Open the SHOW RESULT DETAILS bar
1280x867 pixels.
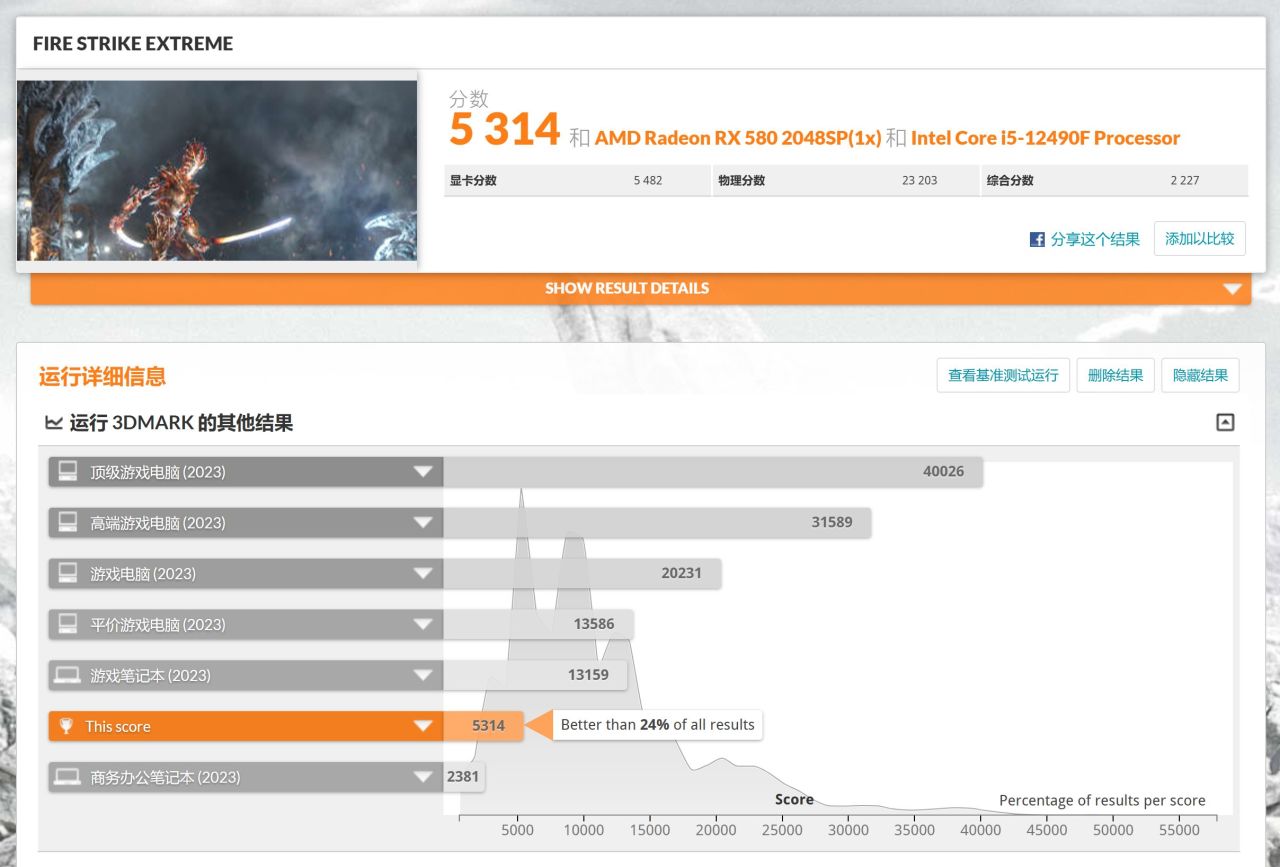[x=641, y=288]
